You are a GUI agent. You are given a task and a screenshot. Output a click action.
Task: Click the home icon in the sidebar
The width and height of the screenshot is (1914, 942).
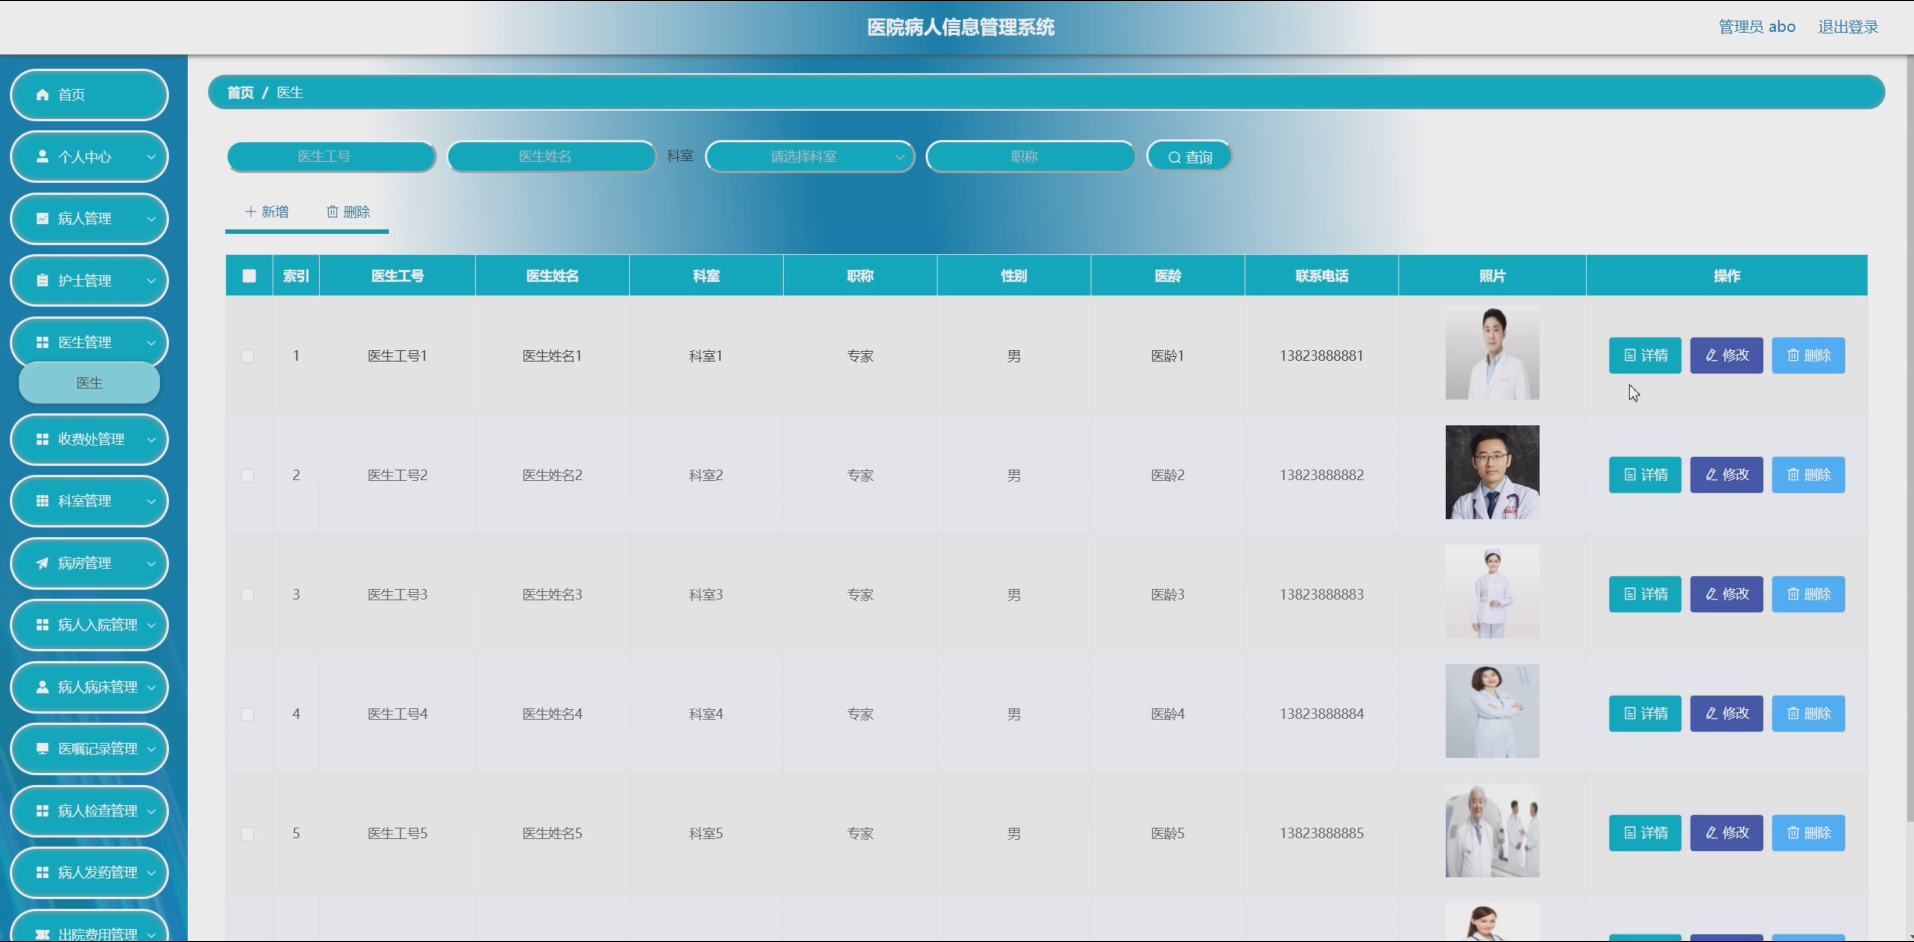pos(42,95)
